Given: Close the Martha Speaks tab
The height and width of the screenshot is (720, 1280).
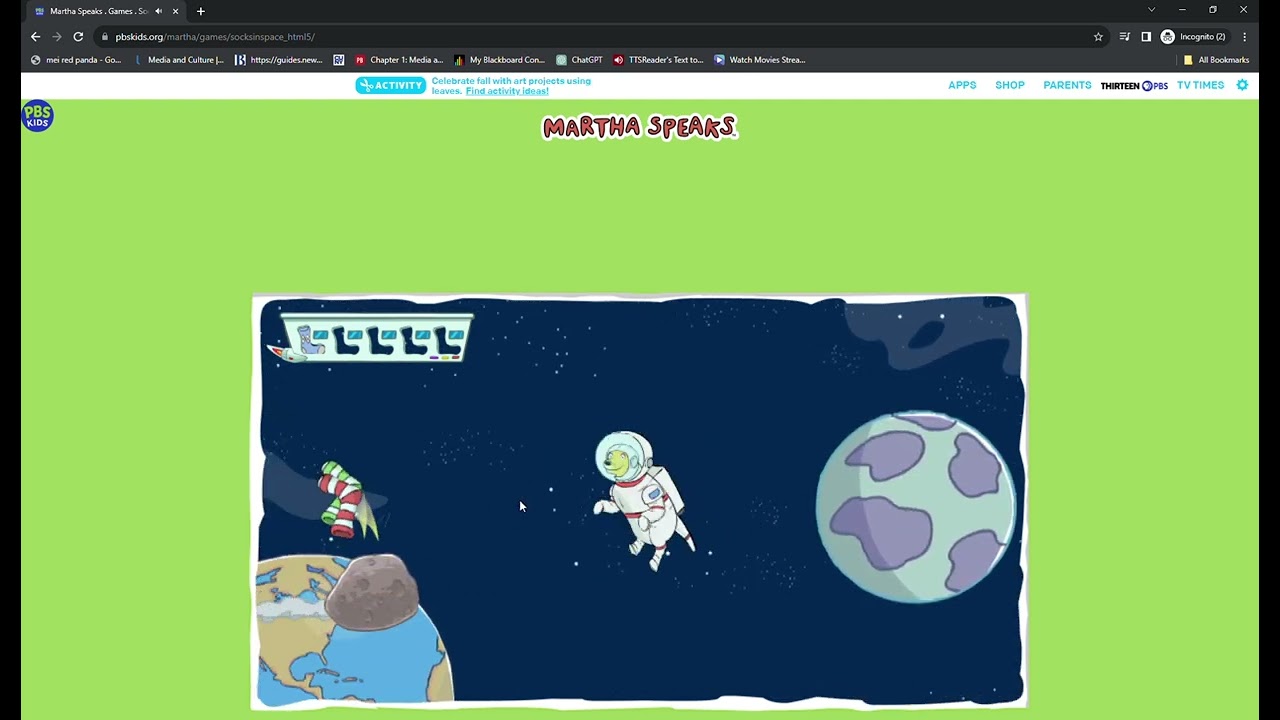Looking at the screenshot, I should (x=175, y=11).
